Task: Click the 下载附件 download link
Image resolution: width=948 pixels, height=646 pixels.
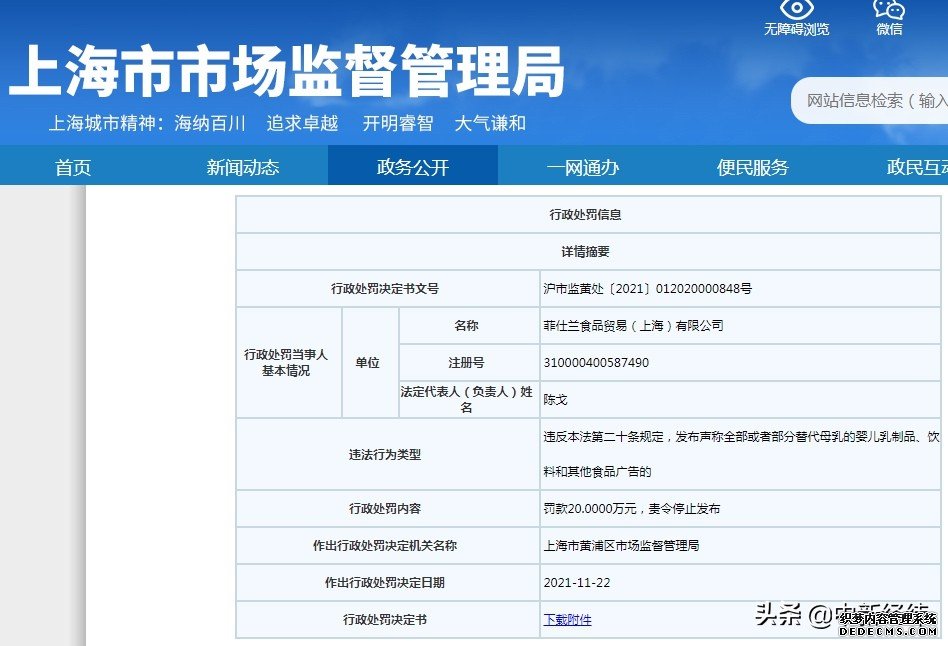Action: [567, 620]
